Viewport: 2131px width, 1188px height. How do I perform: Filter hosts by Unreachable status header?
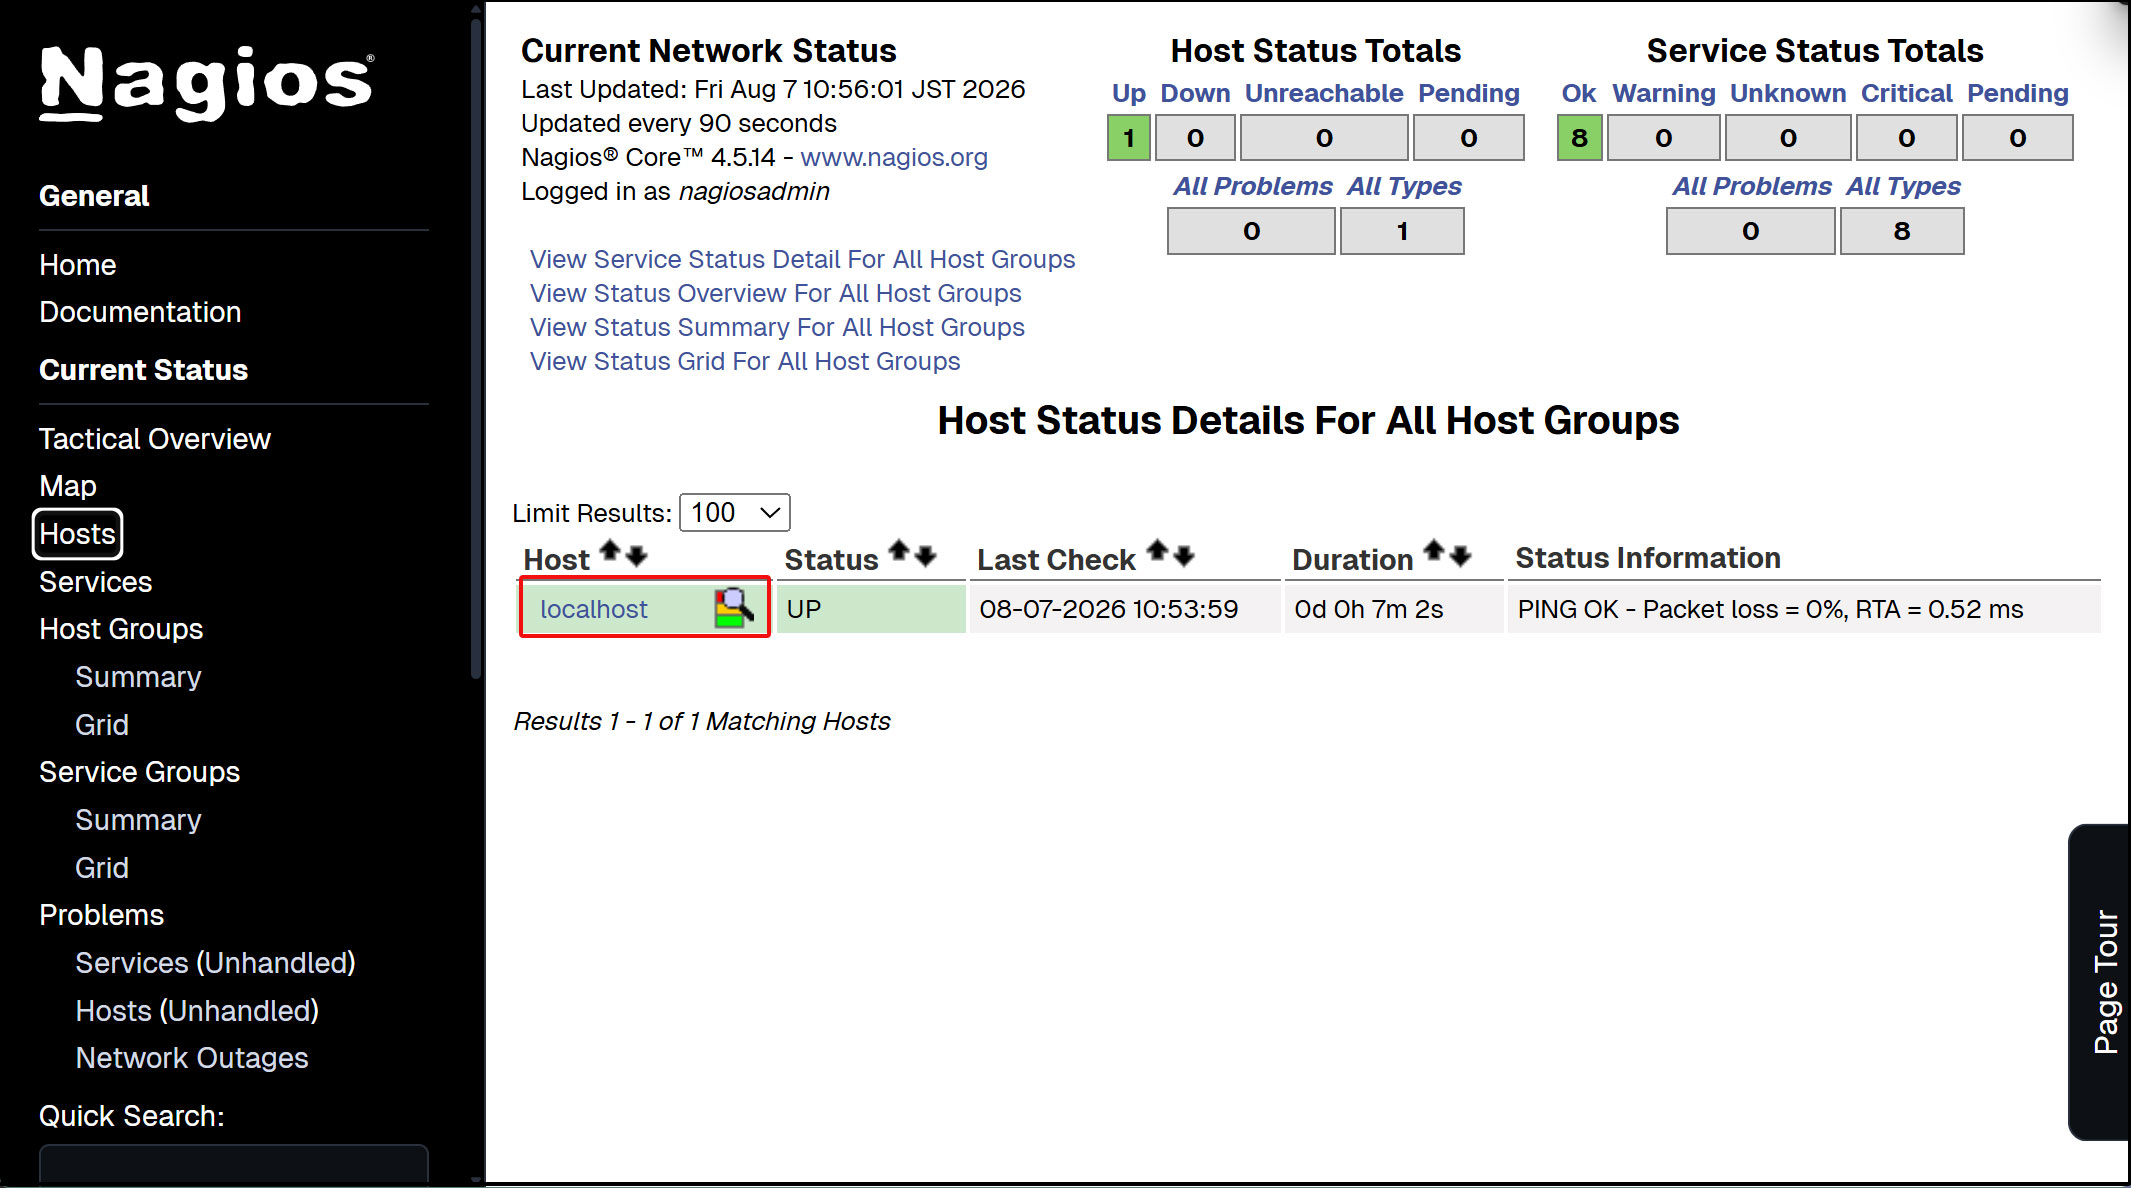click(1324, 93)
